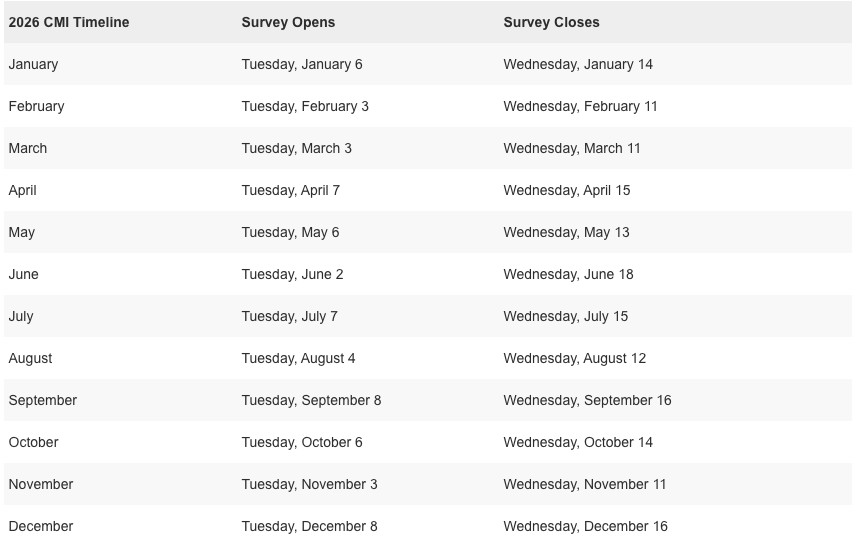Viewport: 856px width, 552px height.
Task: Select the January row label
Action: pos(33,64)
